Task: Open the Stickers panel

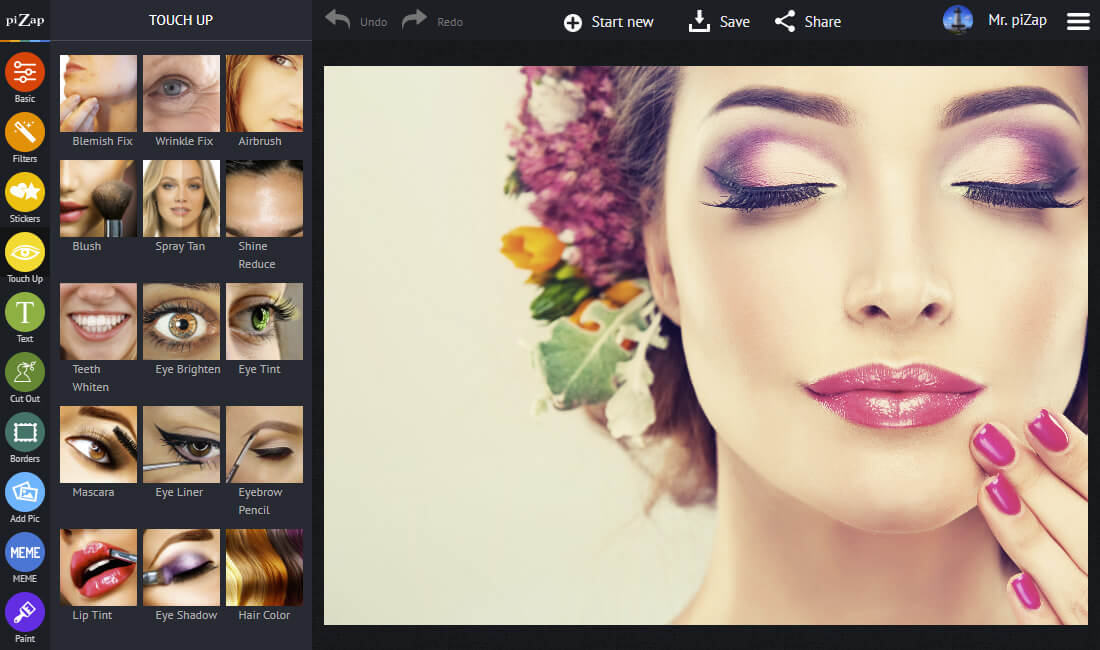Action: (25, 193)
